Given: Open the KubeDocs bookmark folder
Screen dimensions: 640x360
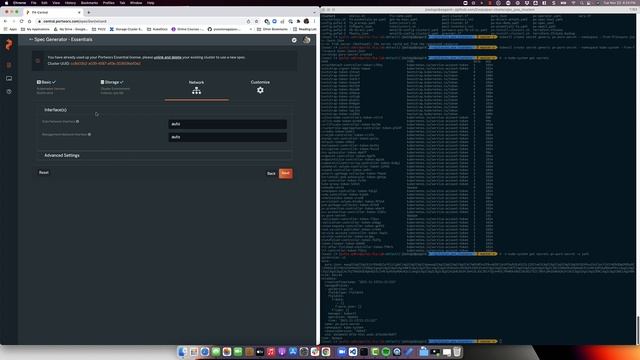Looking at the screenshot, I should point(157,29).
